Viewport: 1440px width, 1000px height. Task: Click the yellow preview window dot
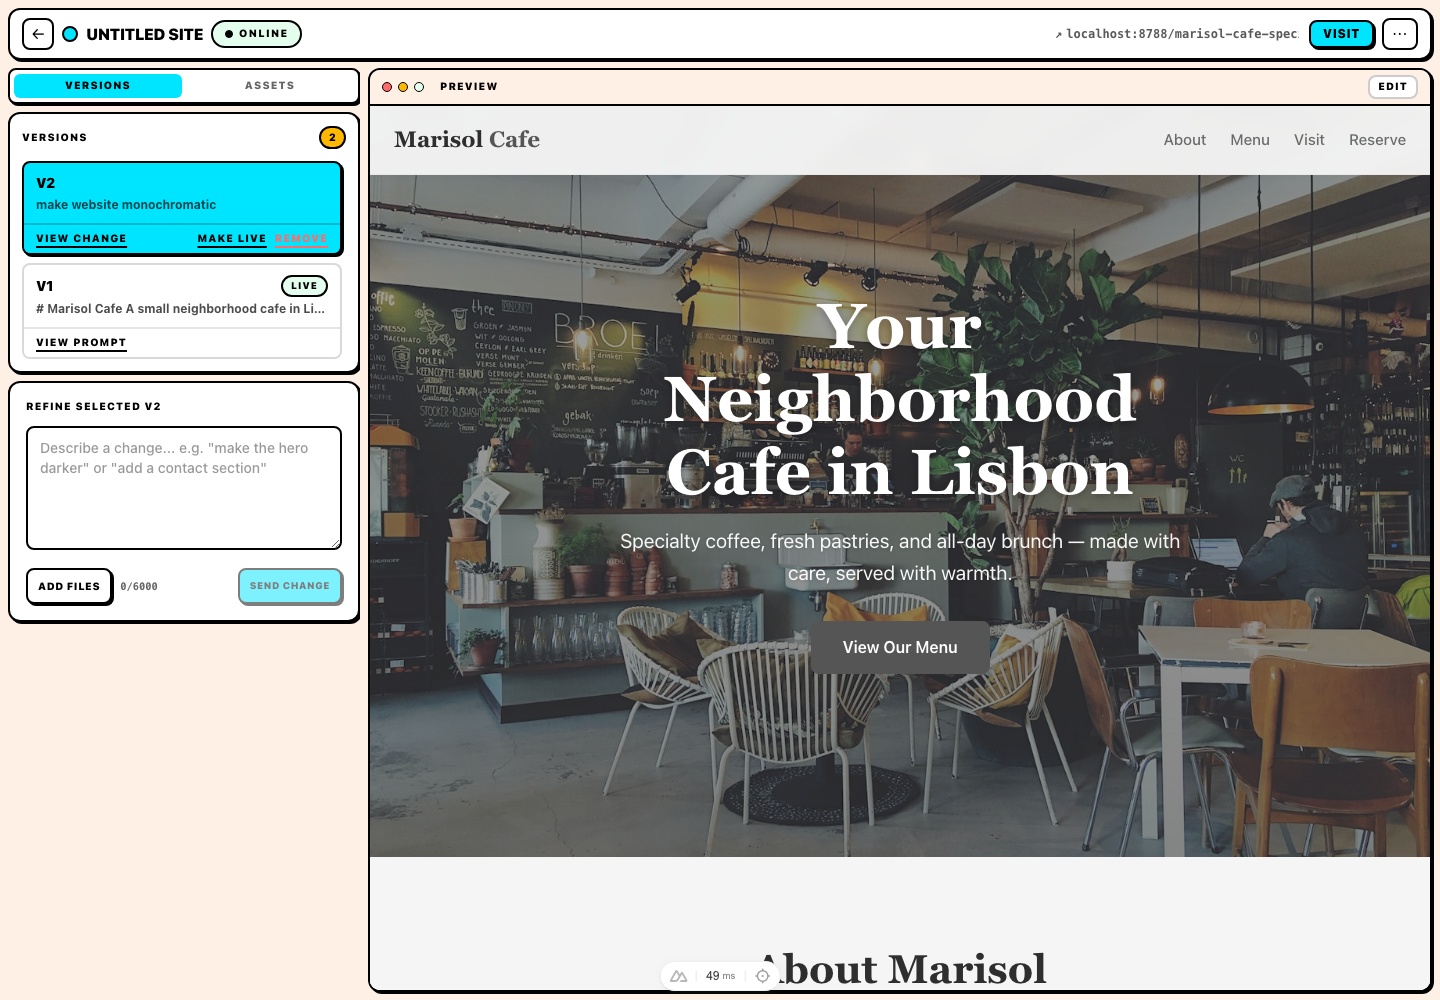[403, 87]
